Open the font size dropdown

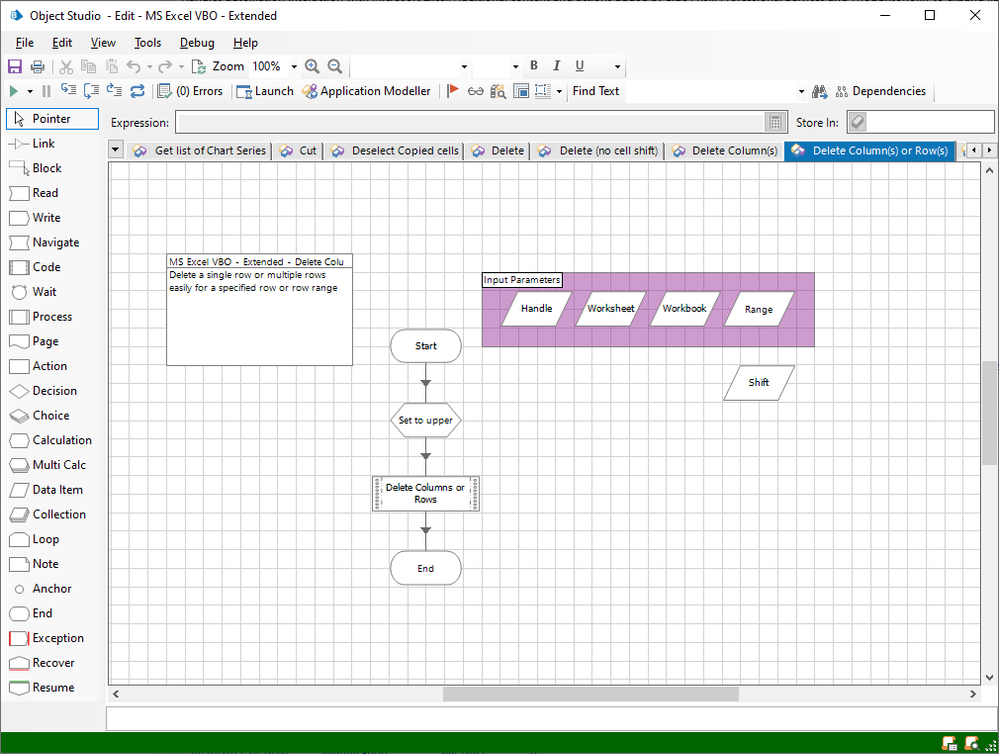(515, 66)
